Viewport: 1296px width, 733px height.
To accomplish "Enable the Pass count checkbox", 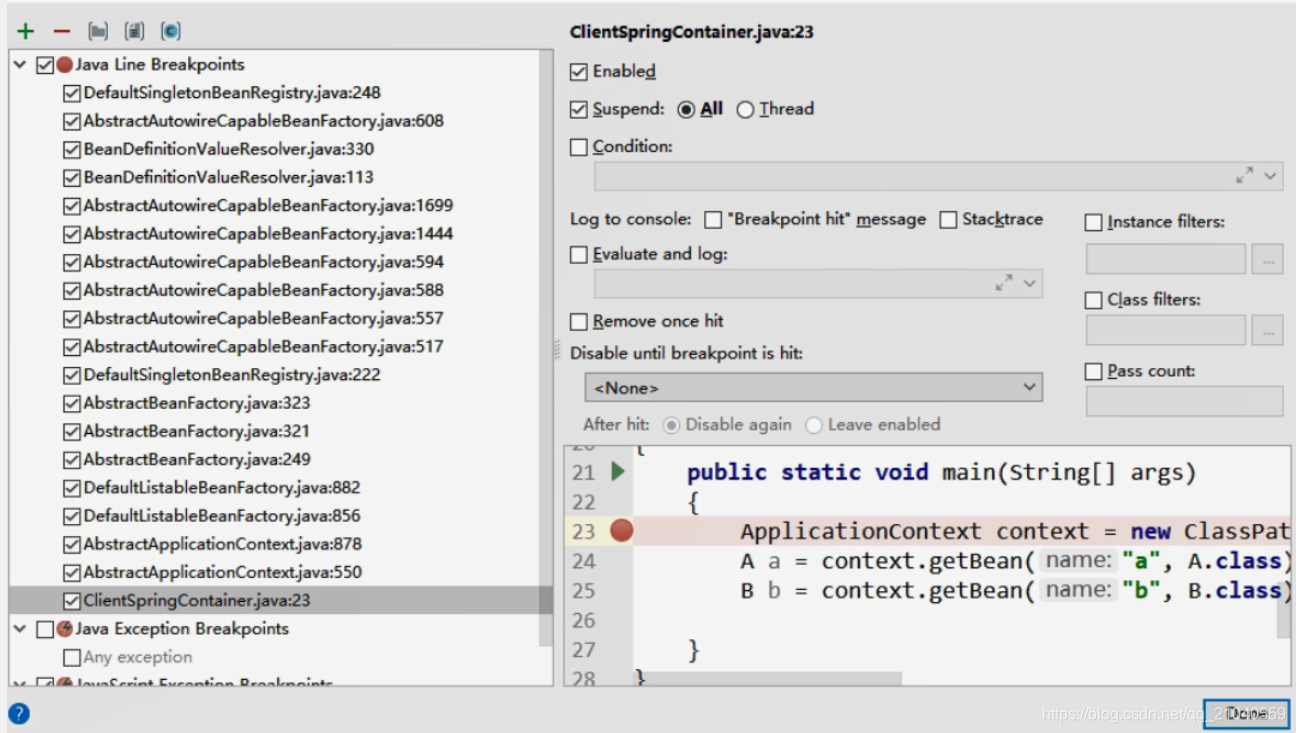I will coord(1094,372).
